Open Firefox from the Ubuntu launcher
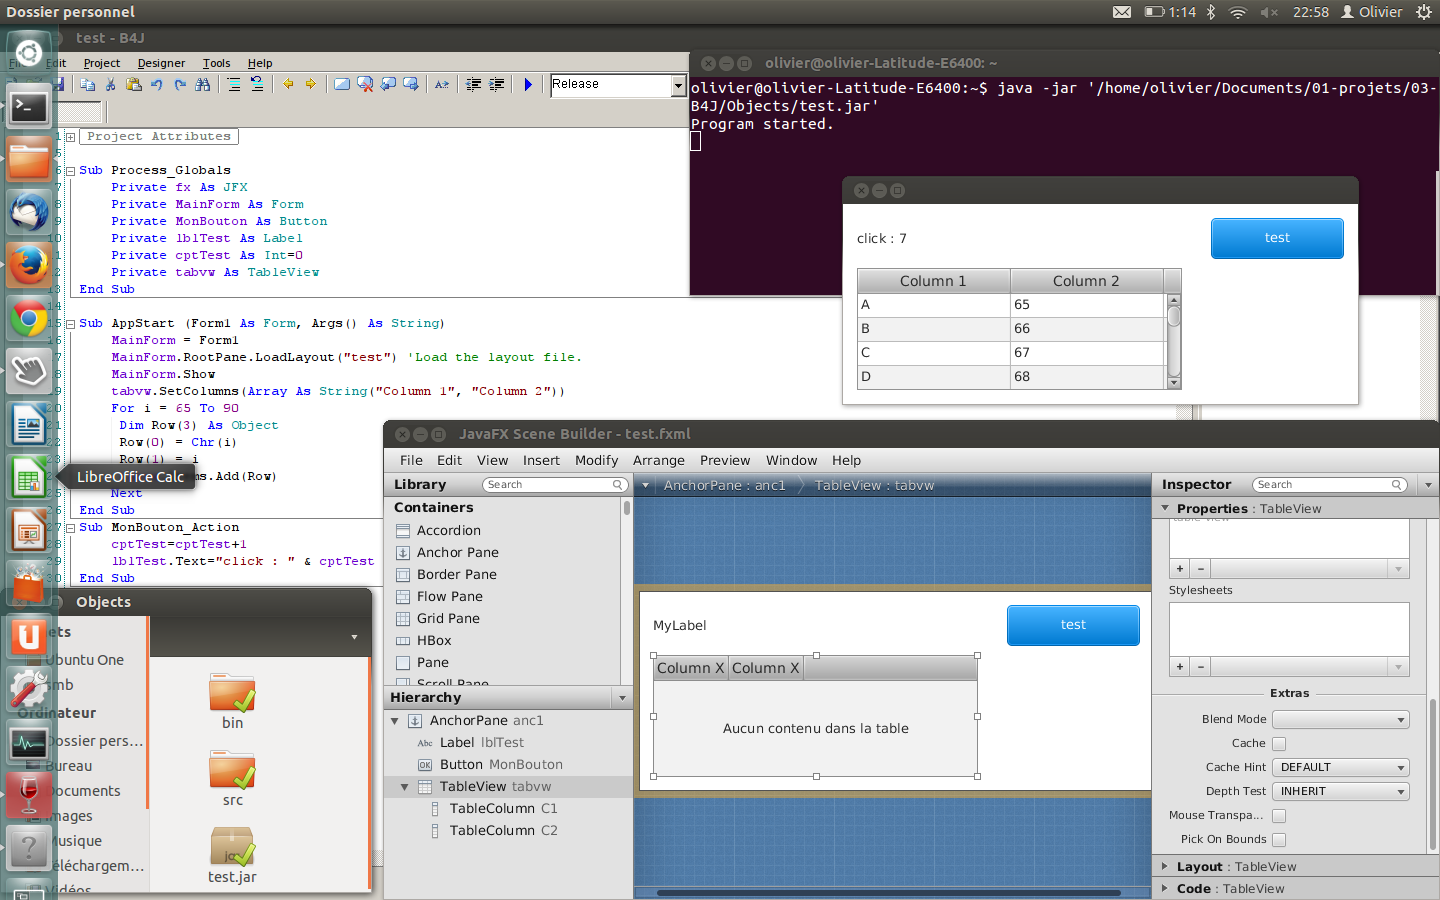 coord(29,266)
